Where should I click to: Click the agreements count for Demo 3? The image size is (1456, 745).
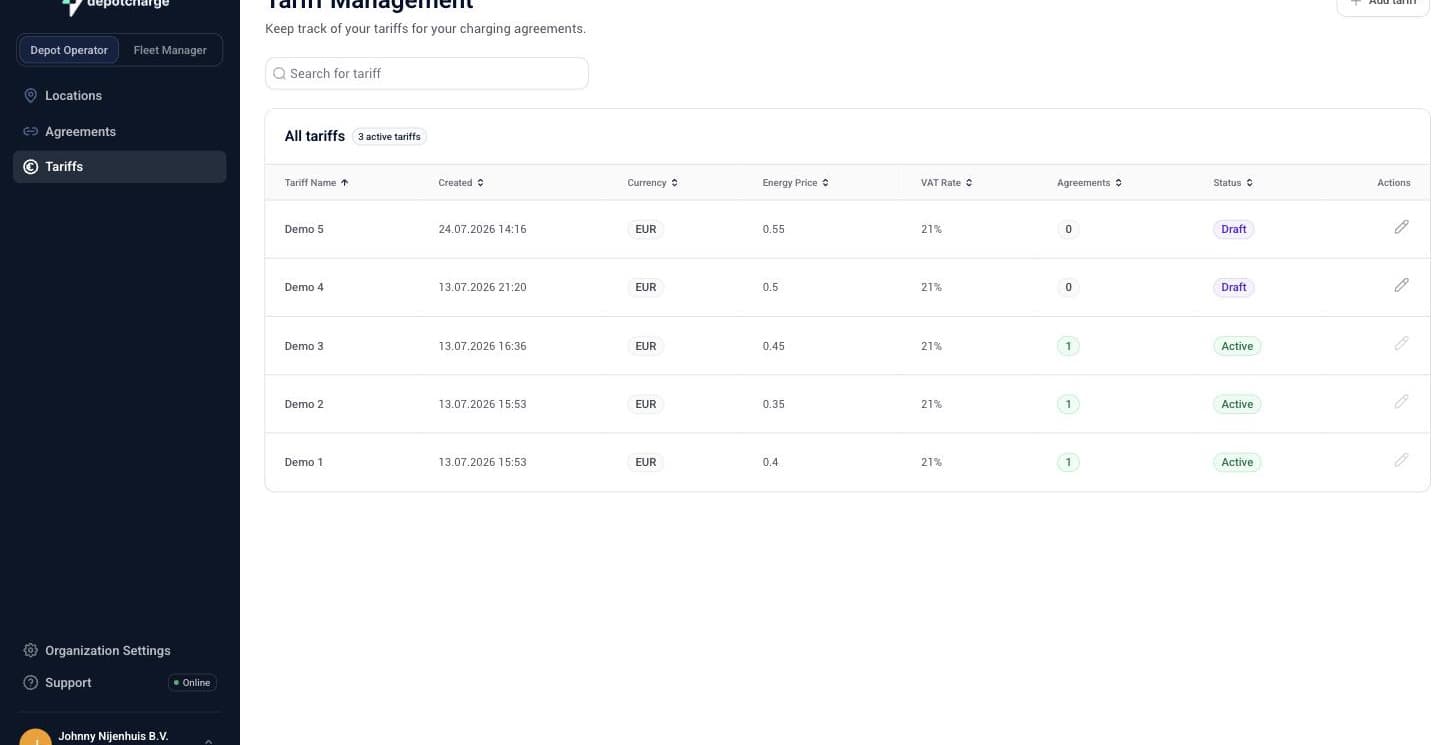[1068, 346]
